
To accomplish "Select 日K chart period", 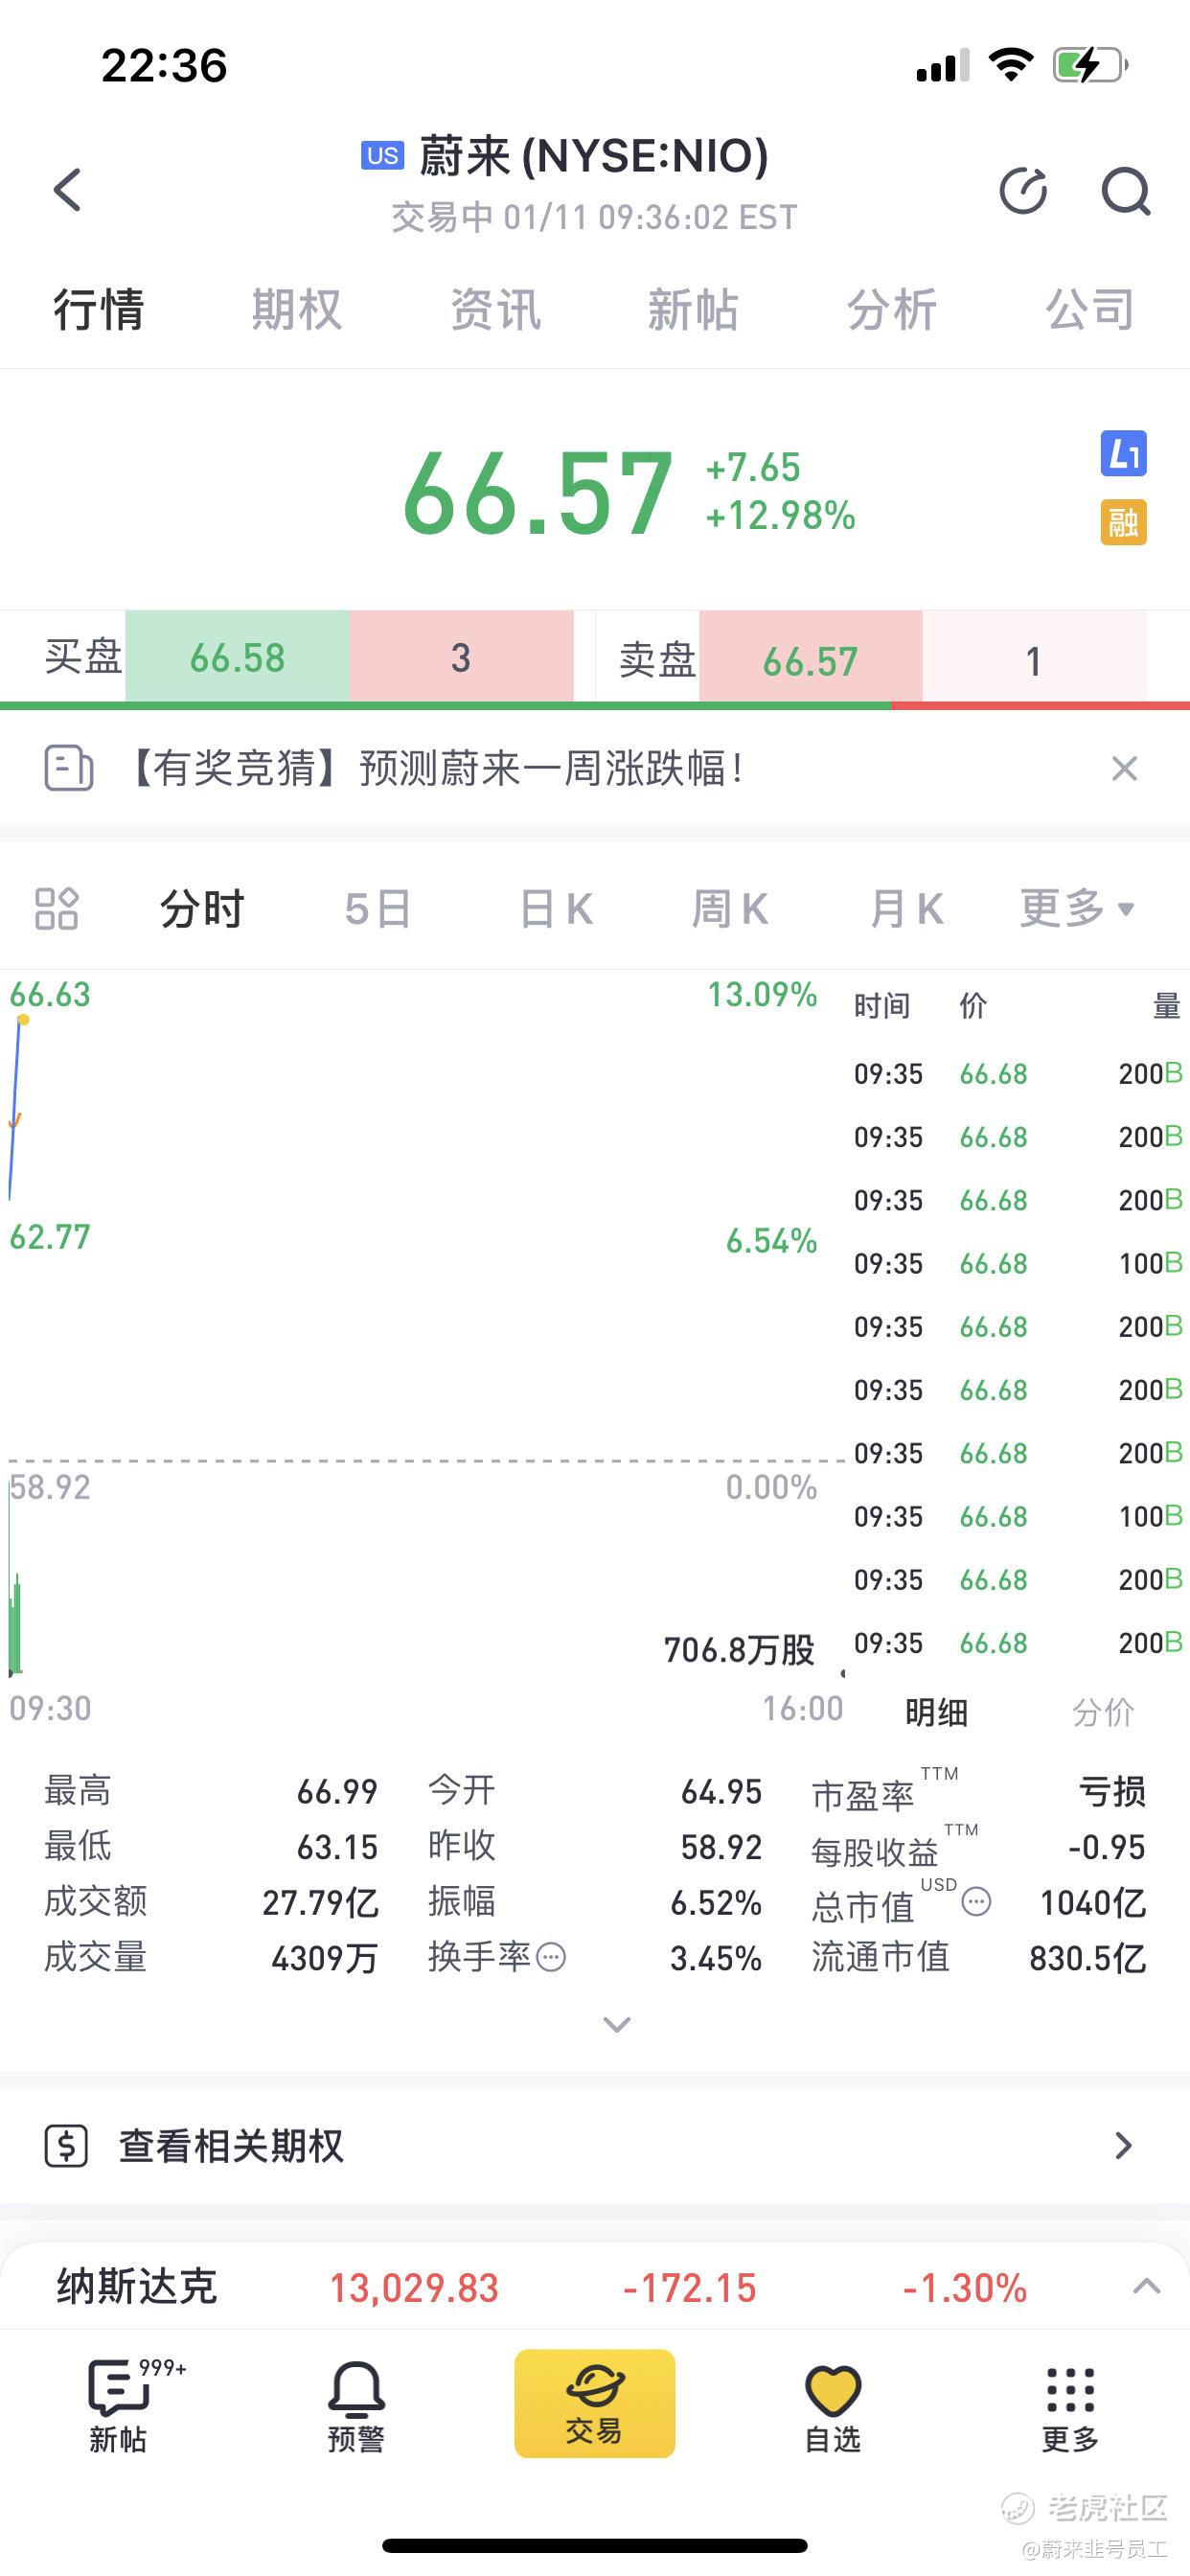I will 556,908.
